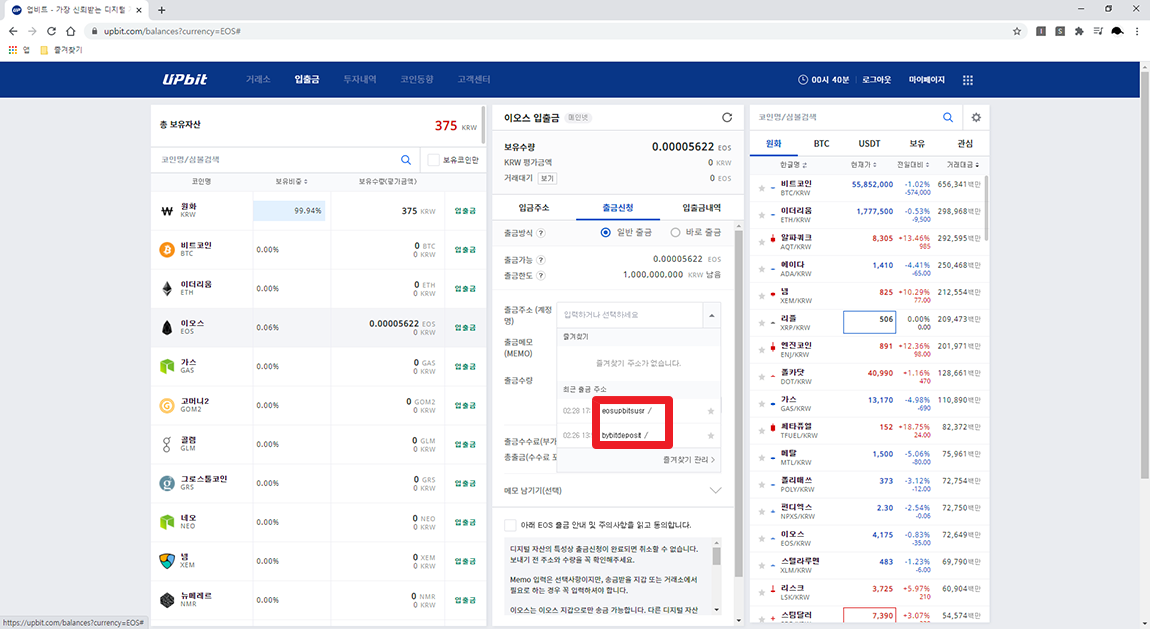Click 로그아웃 in header
The width and height of the screenshot is (1150, 629).
(876, 80)
